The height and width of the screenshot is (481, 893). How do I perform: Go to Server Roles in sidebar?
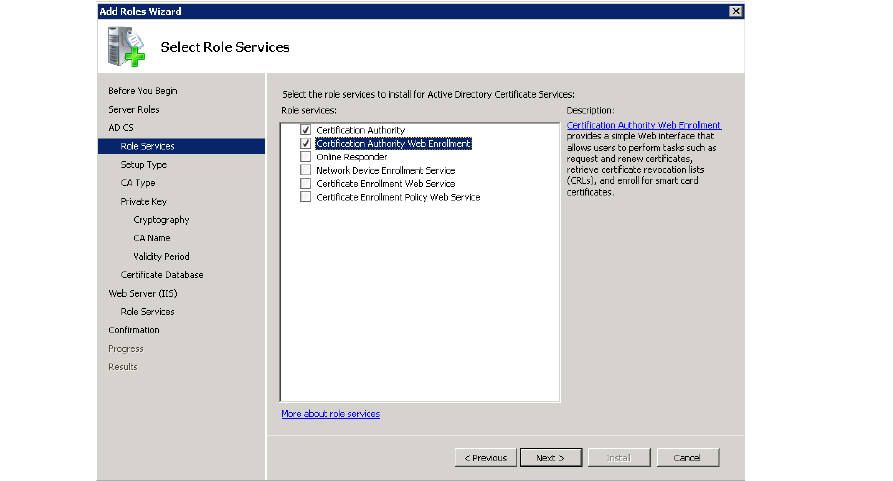[x=133, y=109]
